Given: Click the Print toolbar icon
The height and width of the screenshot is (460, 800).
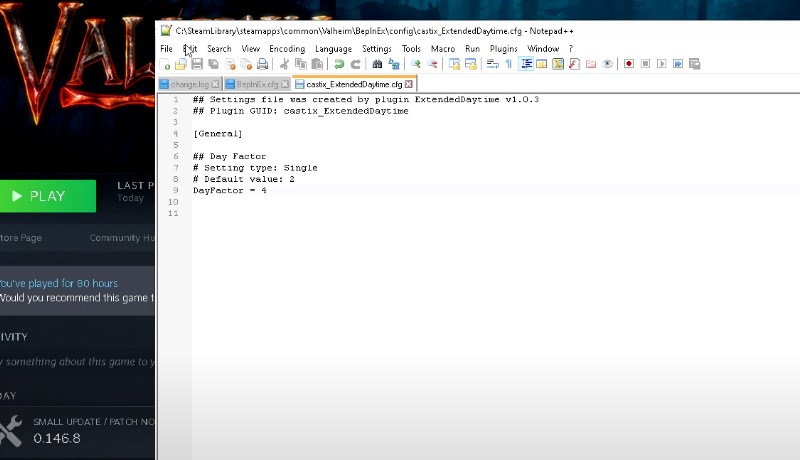Looking at the screenshot, I should click(262, 64).
